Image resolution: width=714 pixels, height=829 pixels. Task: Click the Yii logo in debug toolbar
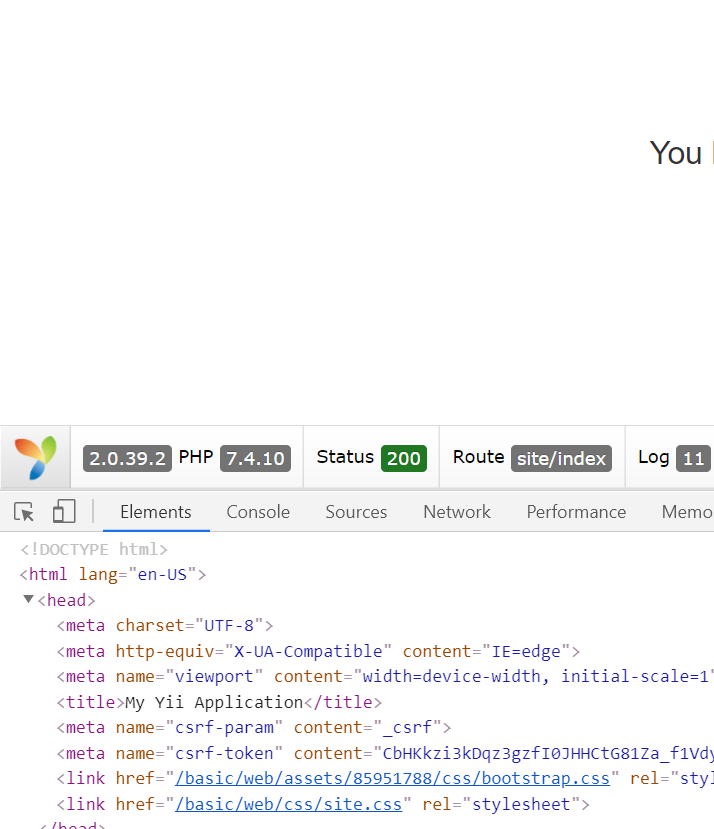click(x=35, y=457)
